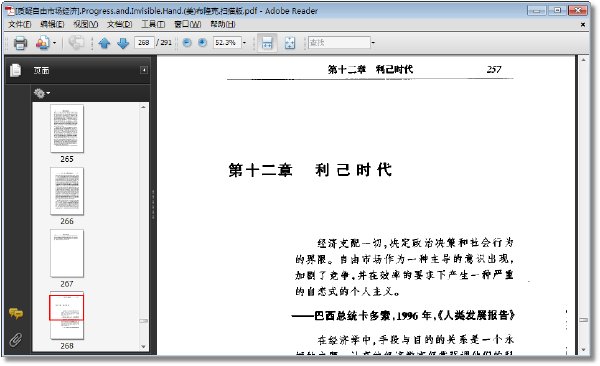
Task: Click document scroll down arrow
Action: click(x=583, y=349)
